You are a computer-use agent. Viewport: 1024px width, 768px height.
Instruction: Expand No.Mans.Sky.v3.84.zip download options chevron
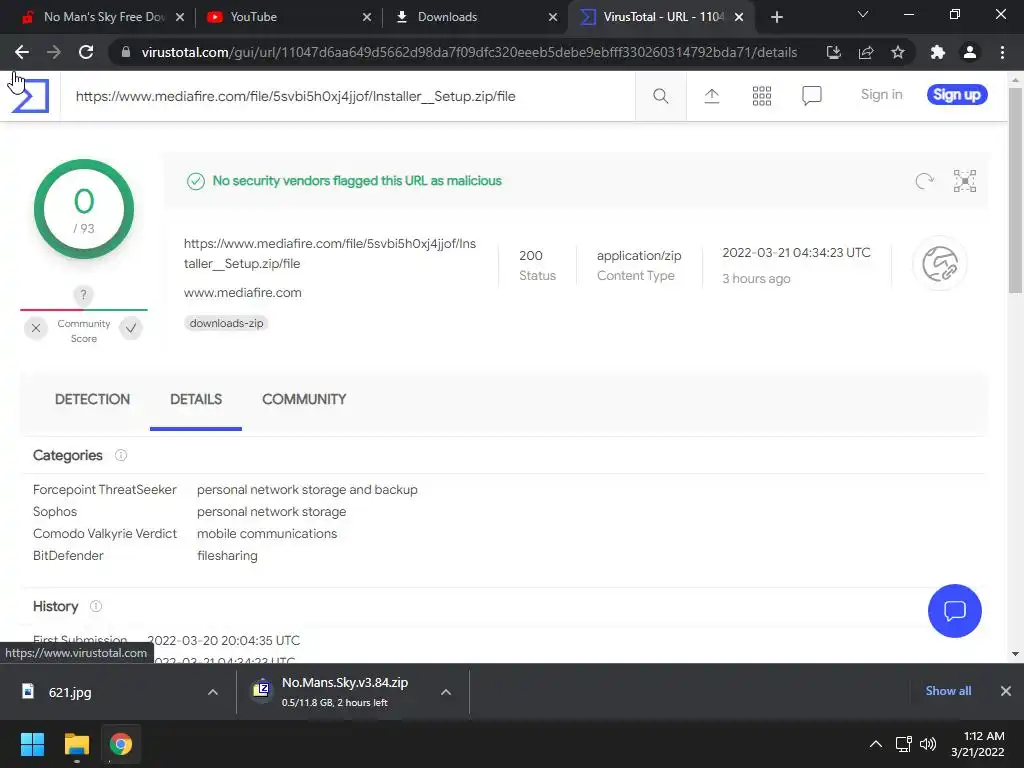pos(446,692)
